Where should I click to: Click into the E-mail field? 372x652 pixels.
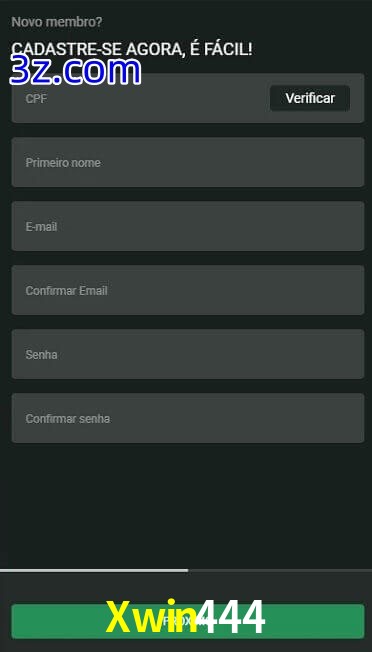pyautogui.click(x=188, y=226)
